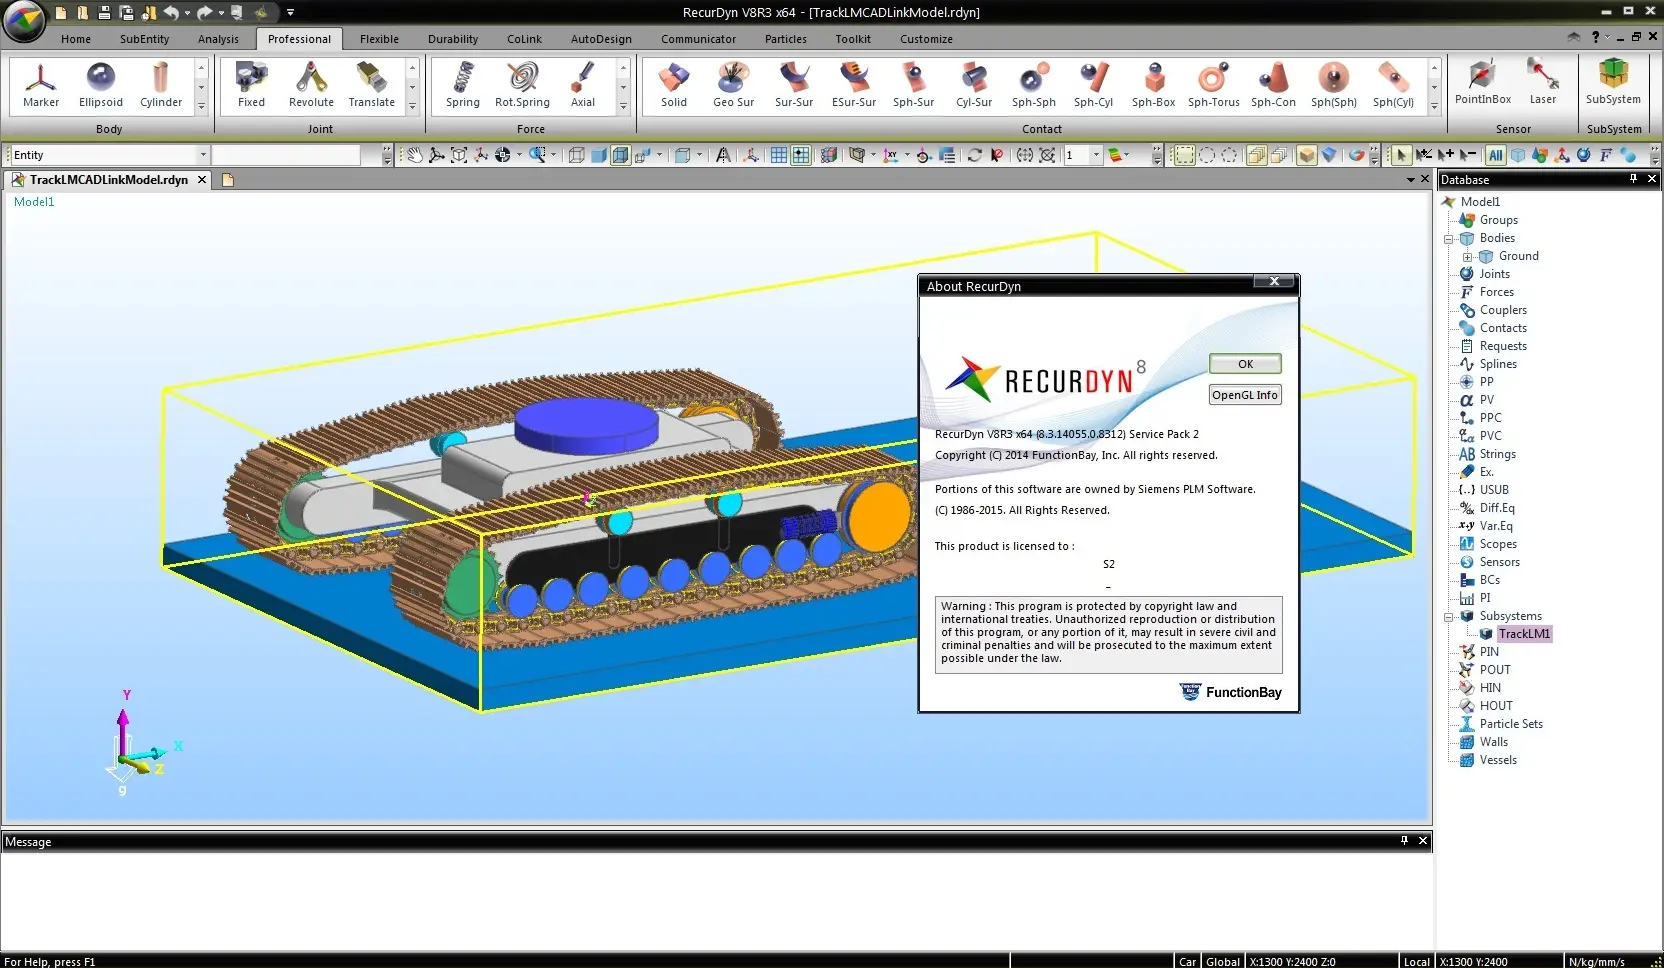Open the Contact group gallery expander
The height and width of the screenshot is (968, 1664).
1434,106
